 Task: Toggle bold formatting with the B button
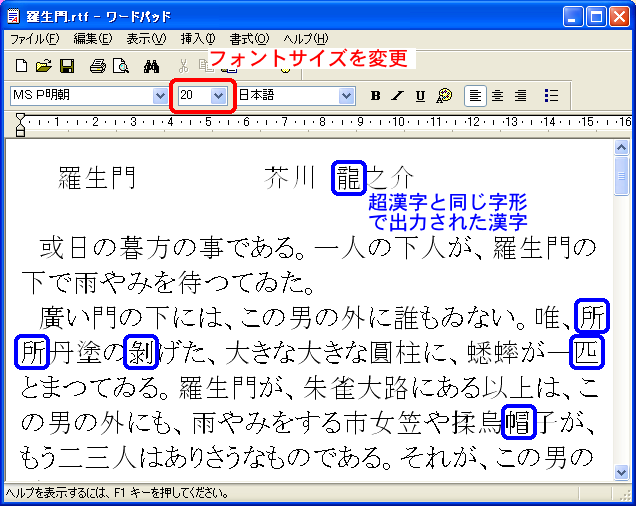coord(376,96)
